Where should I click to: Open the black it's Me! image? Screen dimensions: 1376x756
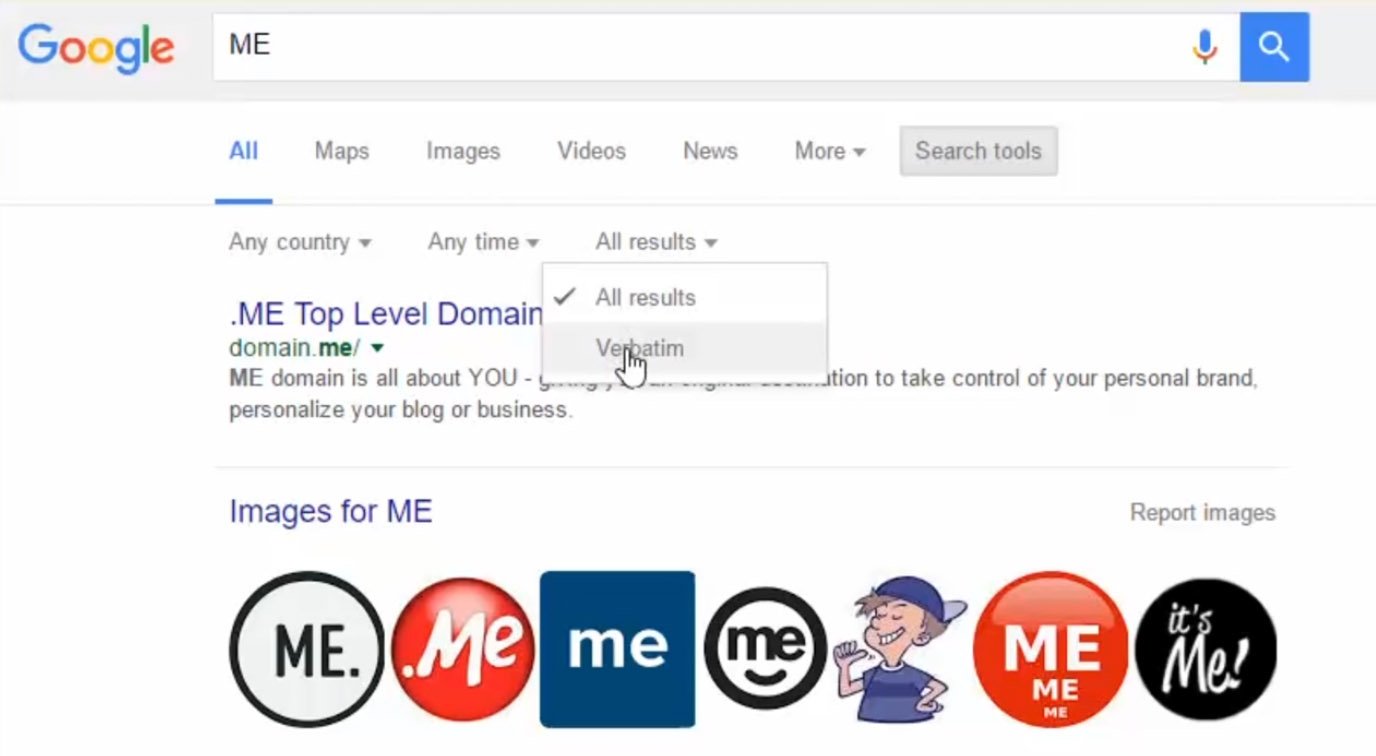pos(1206,649)
